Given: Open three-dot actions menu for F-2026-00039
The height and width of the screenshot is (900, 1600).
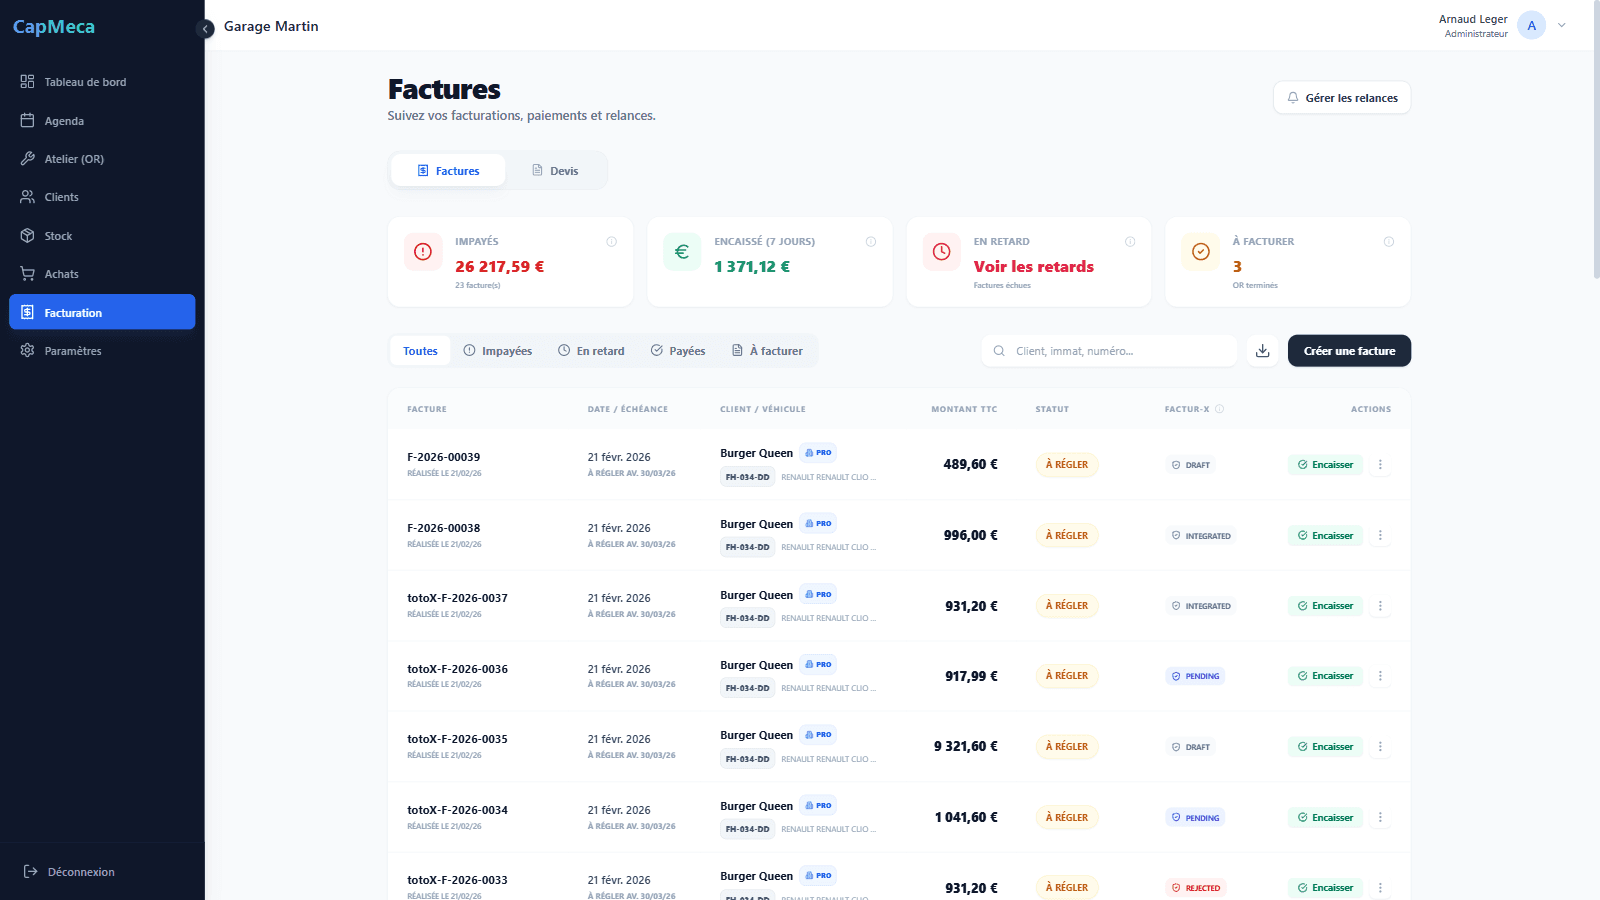Looking at the screenshot, I should pos(1380,465).
